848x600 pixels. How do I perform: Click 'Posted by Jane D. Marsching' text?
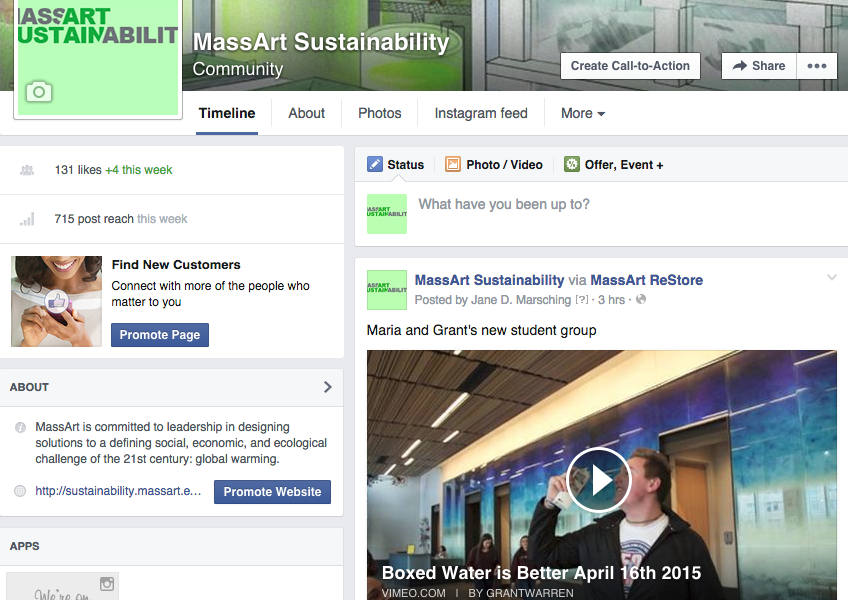pos(493,300)
